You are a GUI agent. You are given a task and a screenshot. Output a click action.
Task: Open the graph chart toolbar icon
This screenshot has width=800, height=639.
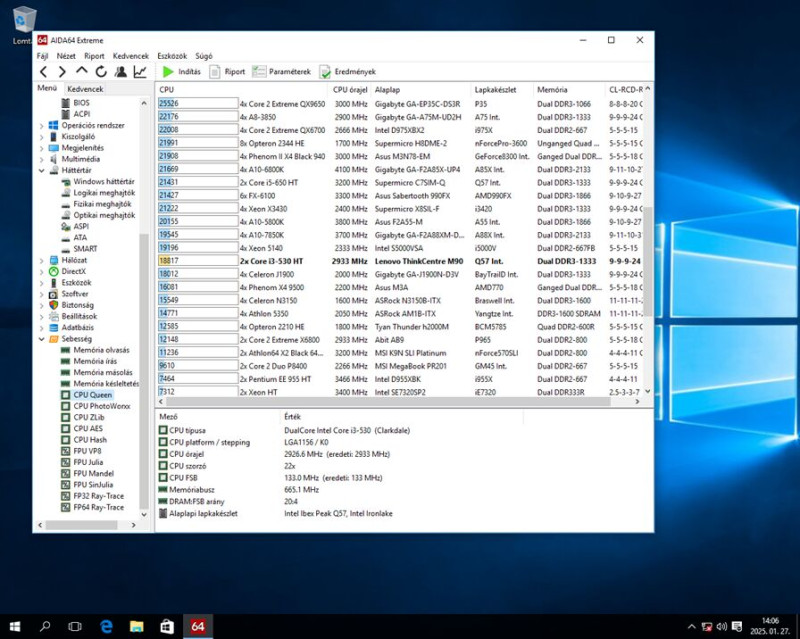pos(140,72)
